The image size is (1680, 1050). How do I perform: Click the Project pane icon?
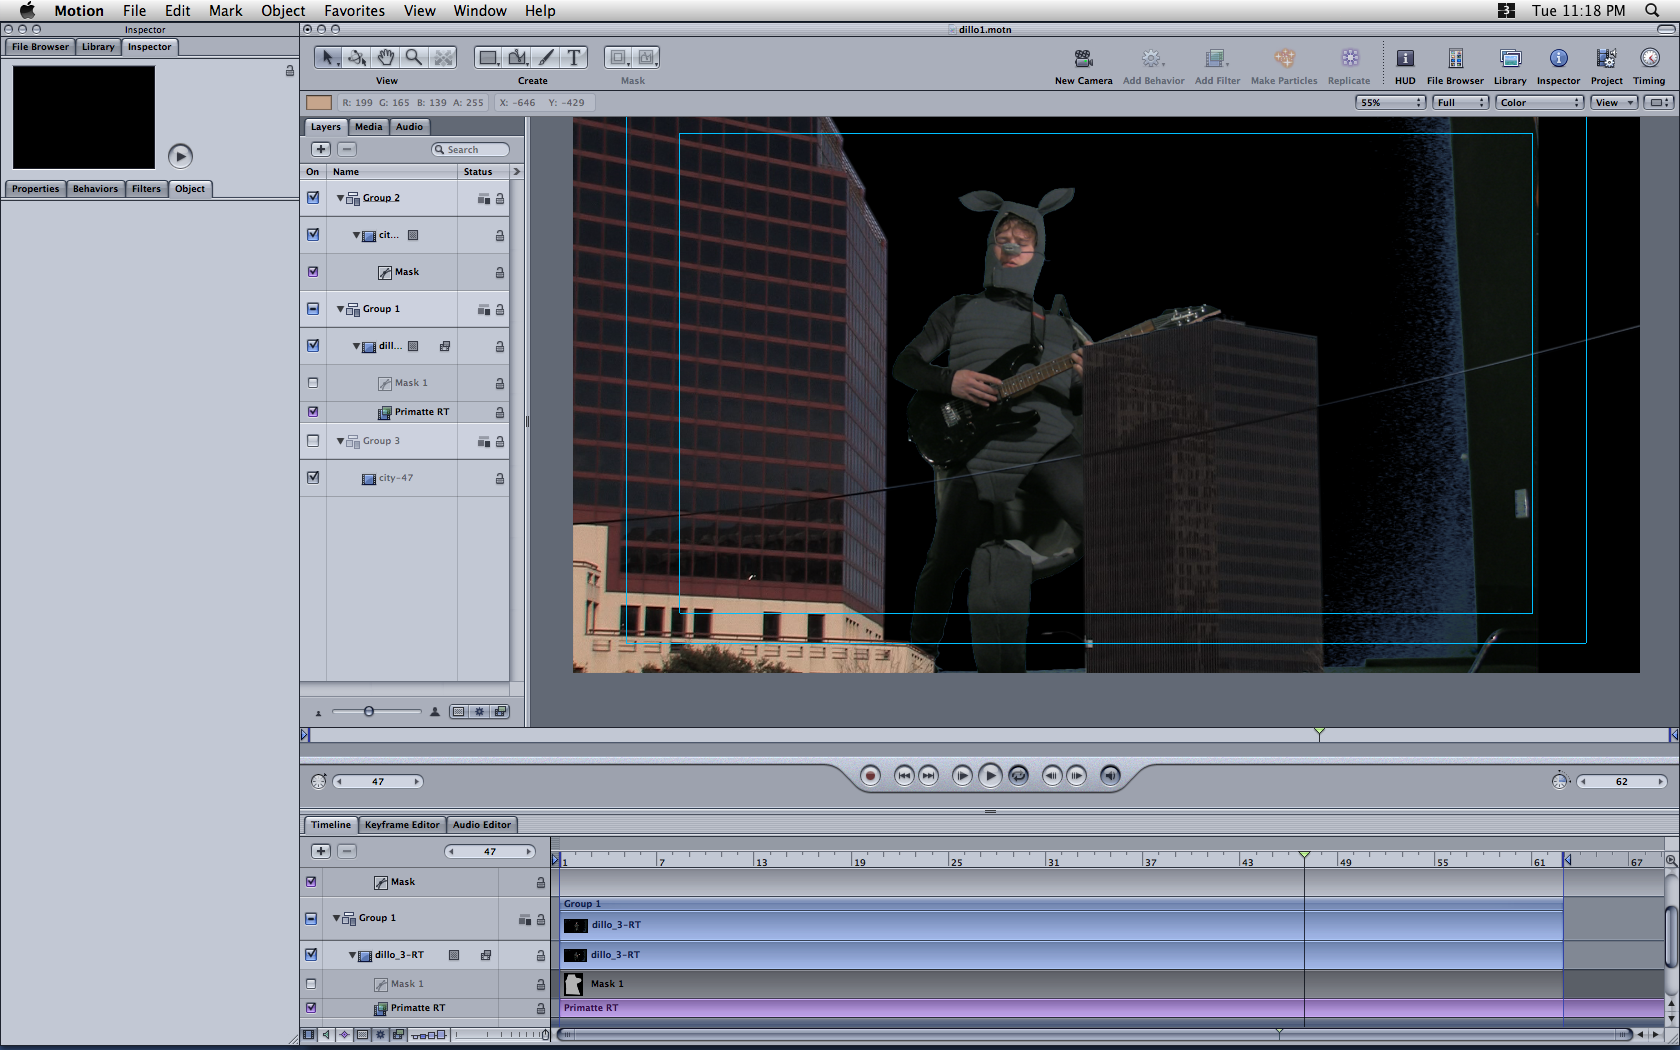click(1606, 59)
